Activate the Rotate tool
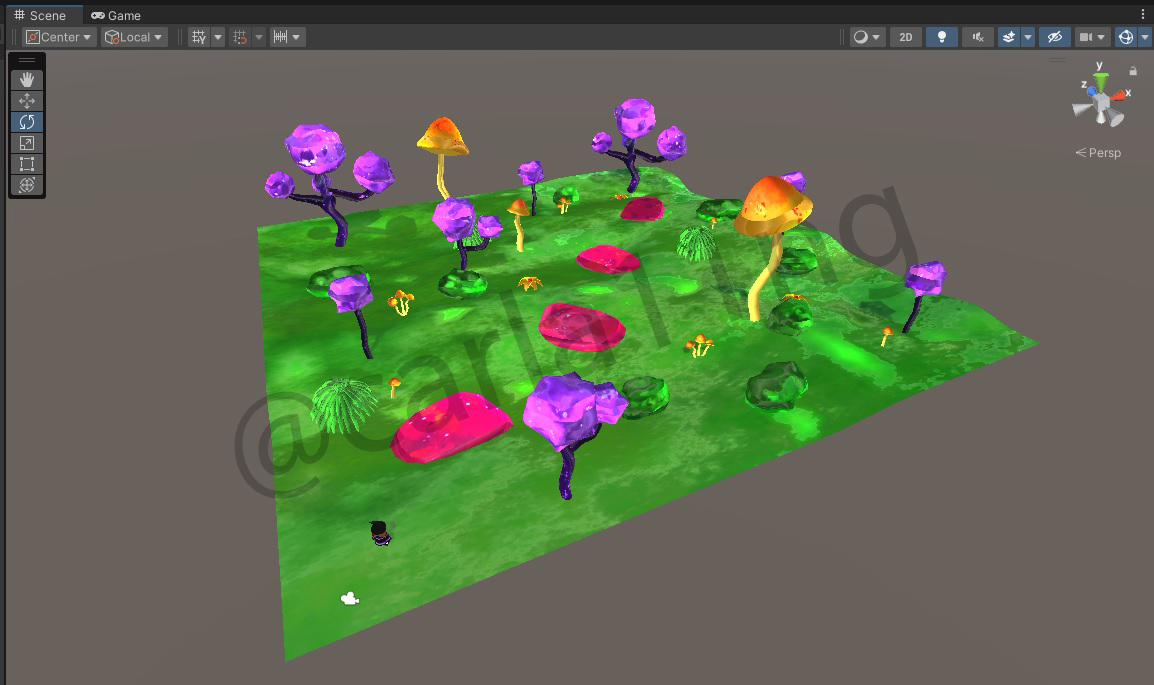The image size is (1154, 685). (x=27, y=122)
